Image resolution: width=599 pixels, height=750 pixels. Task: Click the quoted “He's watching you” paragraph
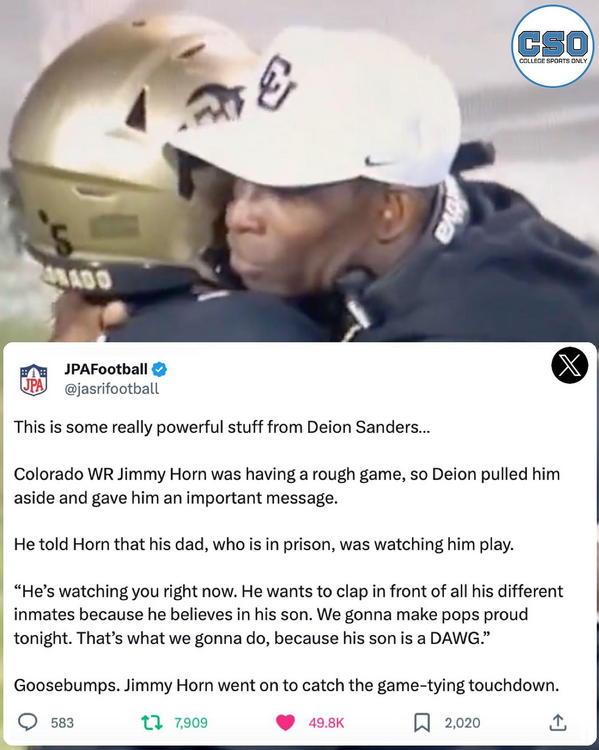[288, 615]
